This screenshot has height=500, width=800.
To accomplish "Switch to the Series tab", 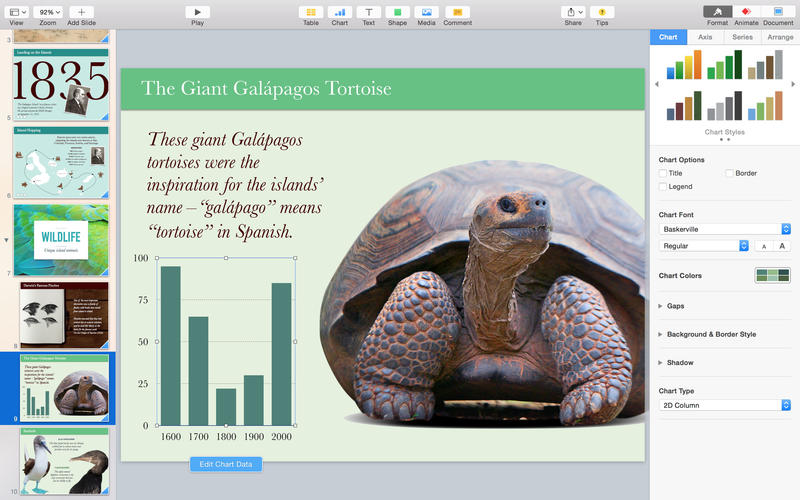I will click(x=742, y=37).
